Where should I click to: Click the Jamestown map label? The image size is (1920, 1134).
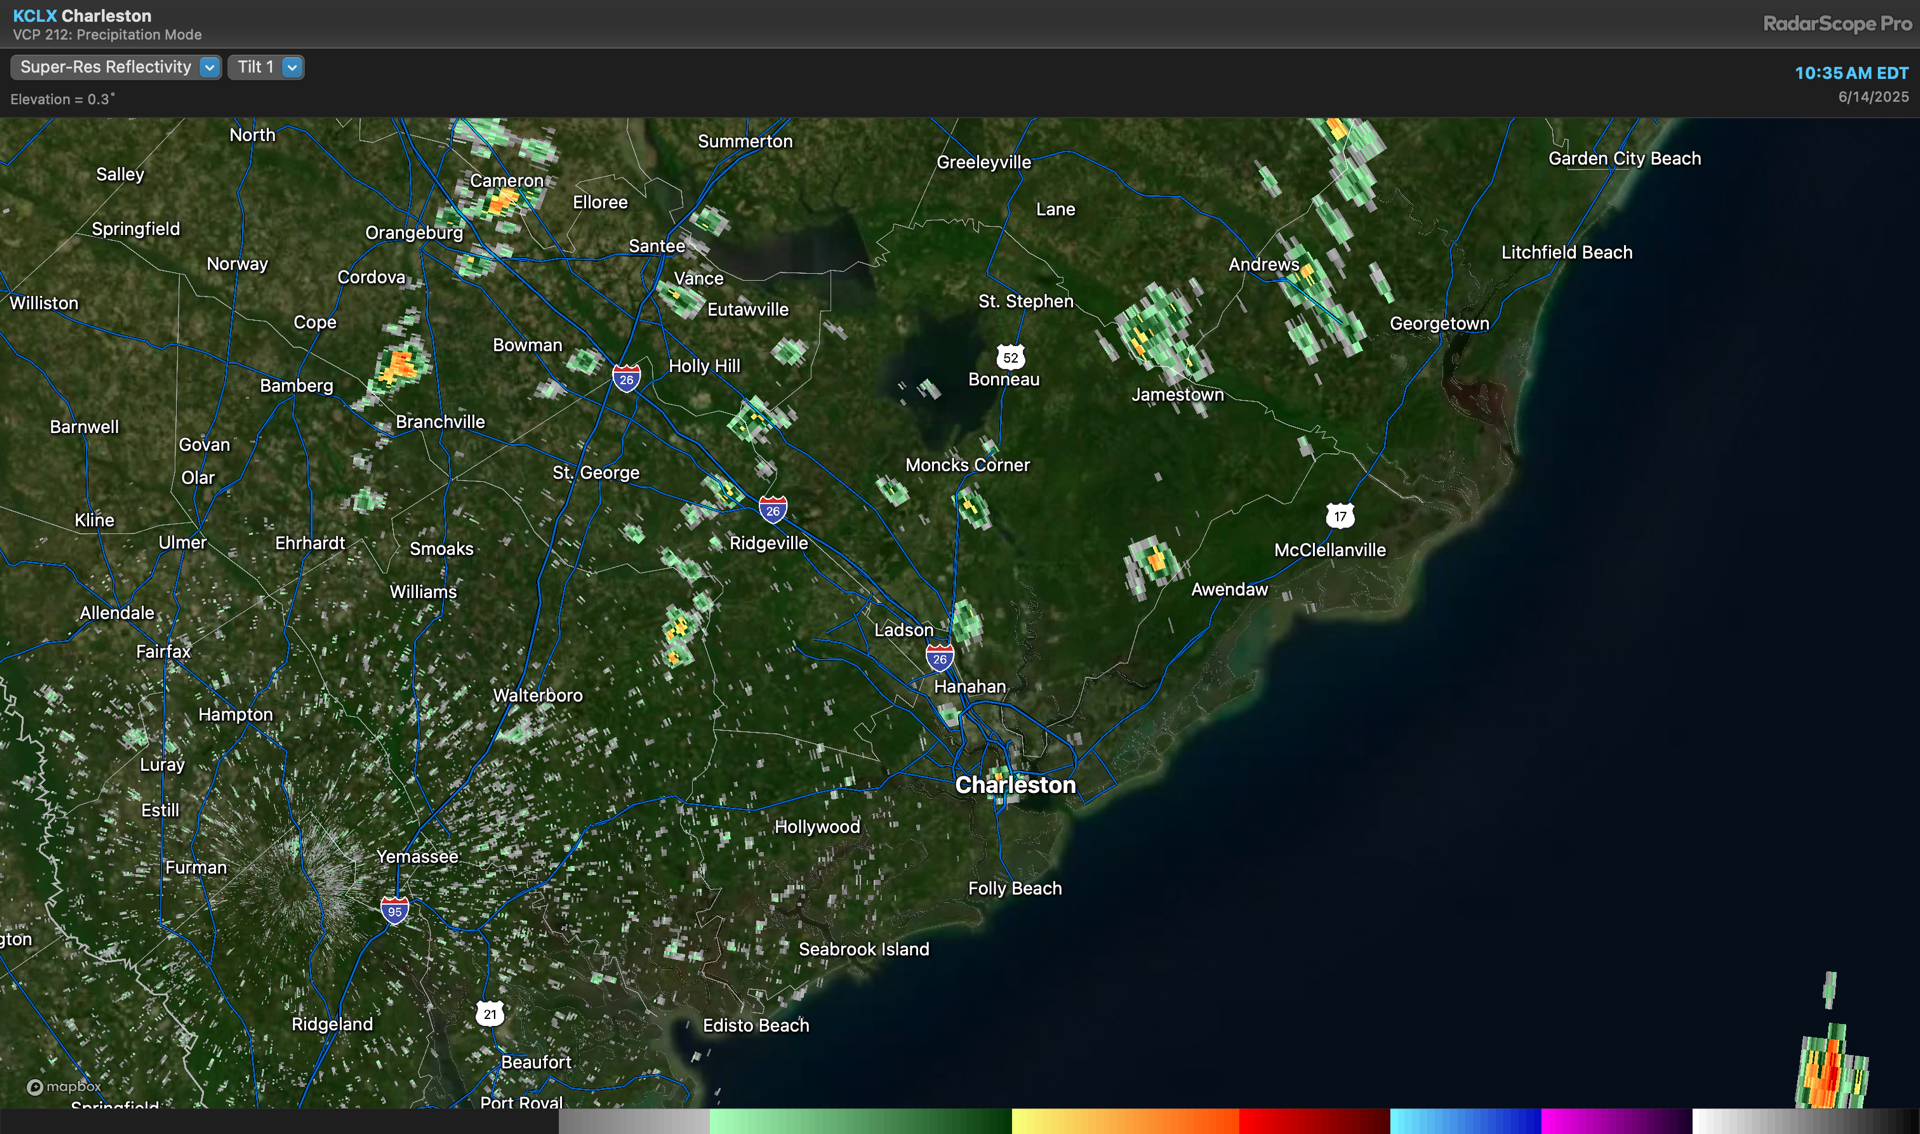[x=1177, y=394]
